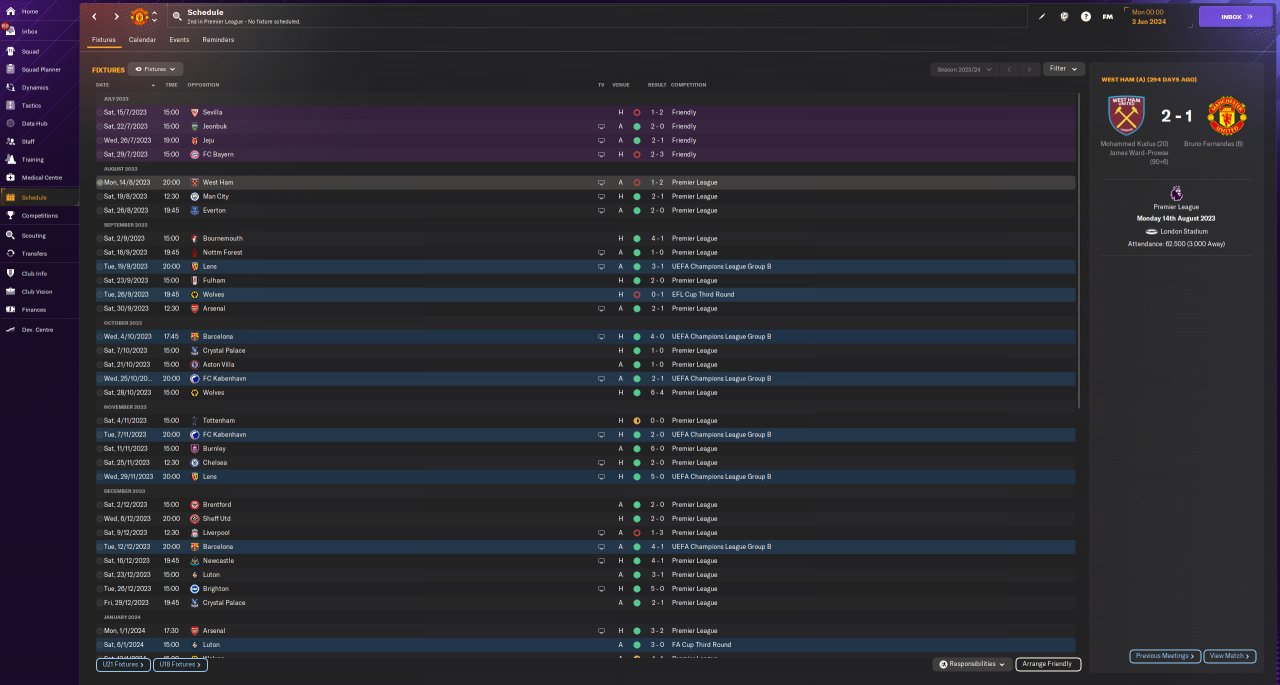Open the FM menu icon
This screenshot has width=1280, height=685.
tap(1108, 17)
